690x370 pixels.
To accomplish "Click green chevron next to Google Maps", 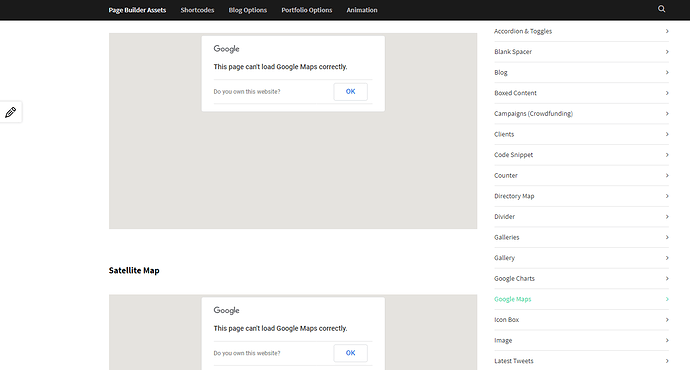I will pos(667,299).
